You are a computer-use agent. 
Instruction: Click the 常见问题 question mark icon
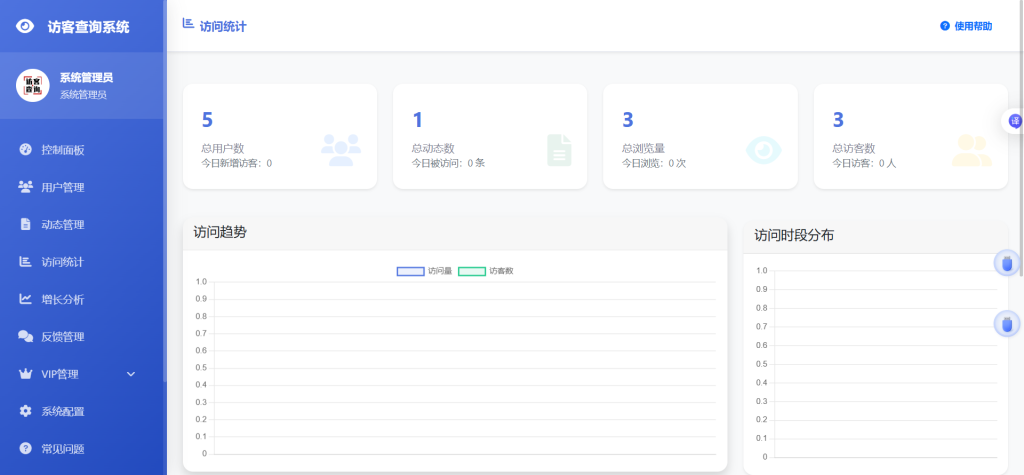tap(25, 448)
